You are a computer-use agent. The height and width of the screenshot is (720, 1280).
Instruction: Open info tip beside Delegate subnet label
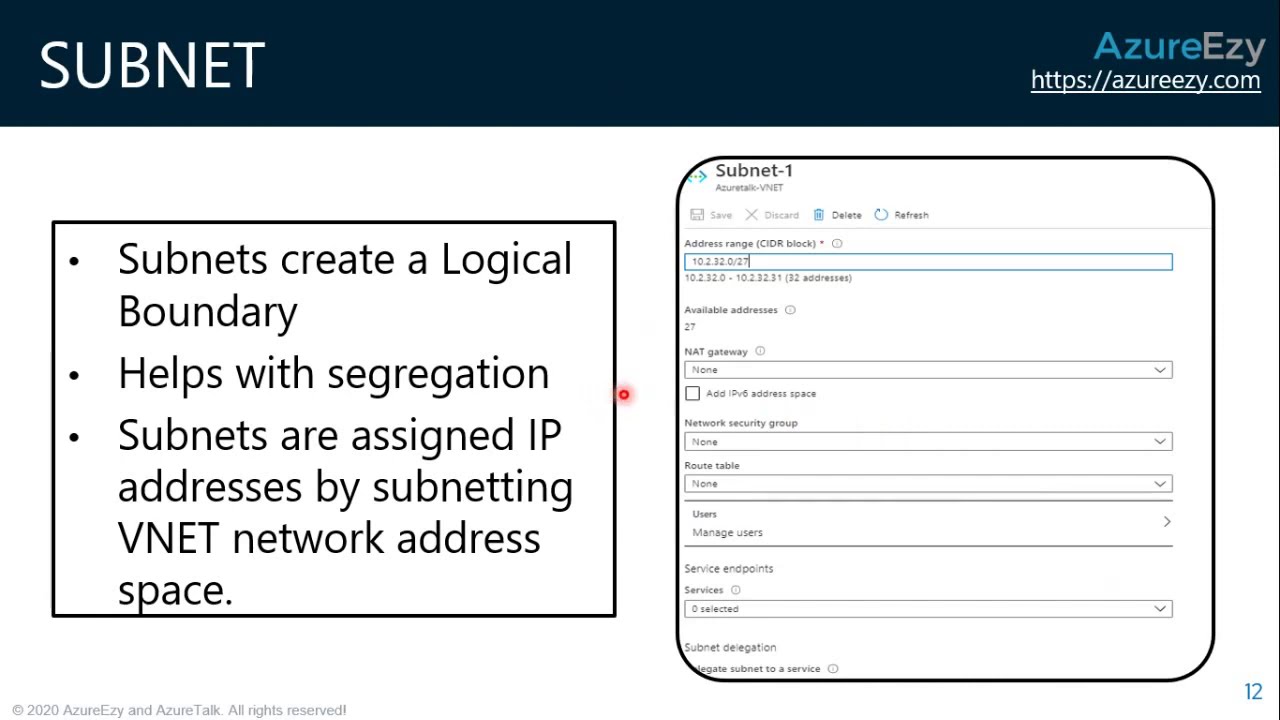click(x=833, y=669)
